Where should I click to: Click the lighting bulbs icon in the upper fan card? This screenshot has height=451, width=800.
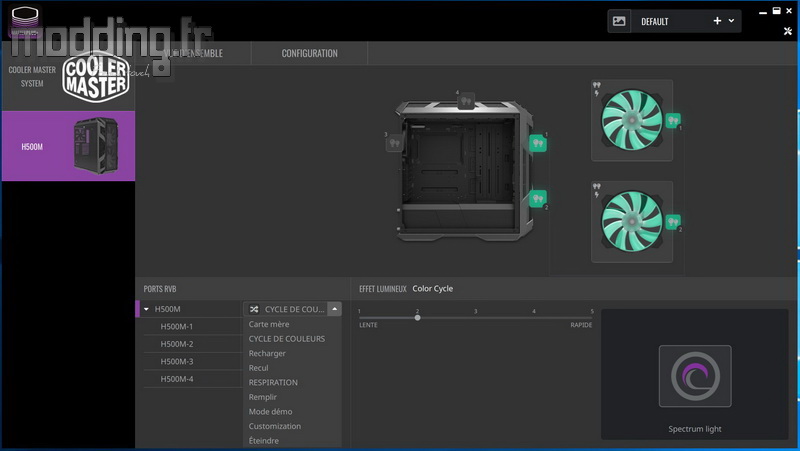tap(596, 85)
